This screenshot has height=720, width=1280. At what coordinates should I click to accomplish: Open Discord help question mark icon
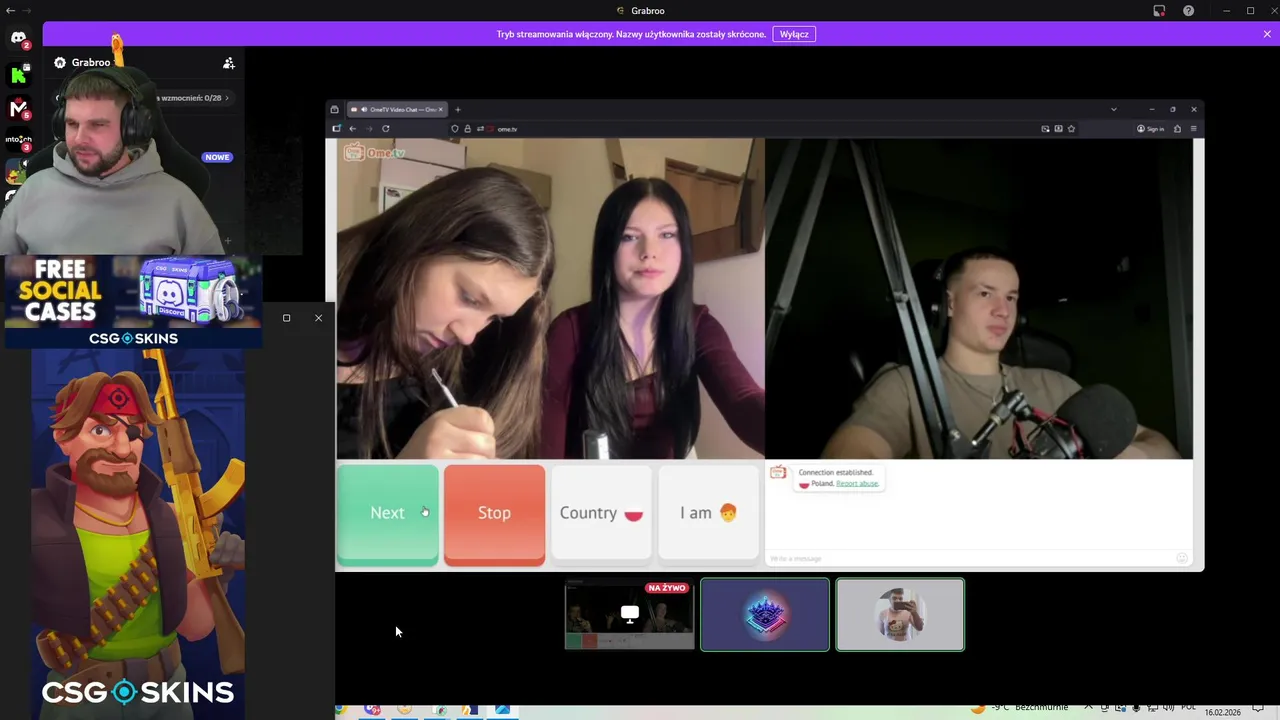point(1188,11)
